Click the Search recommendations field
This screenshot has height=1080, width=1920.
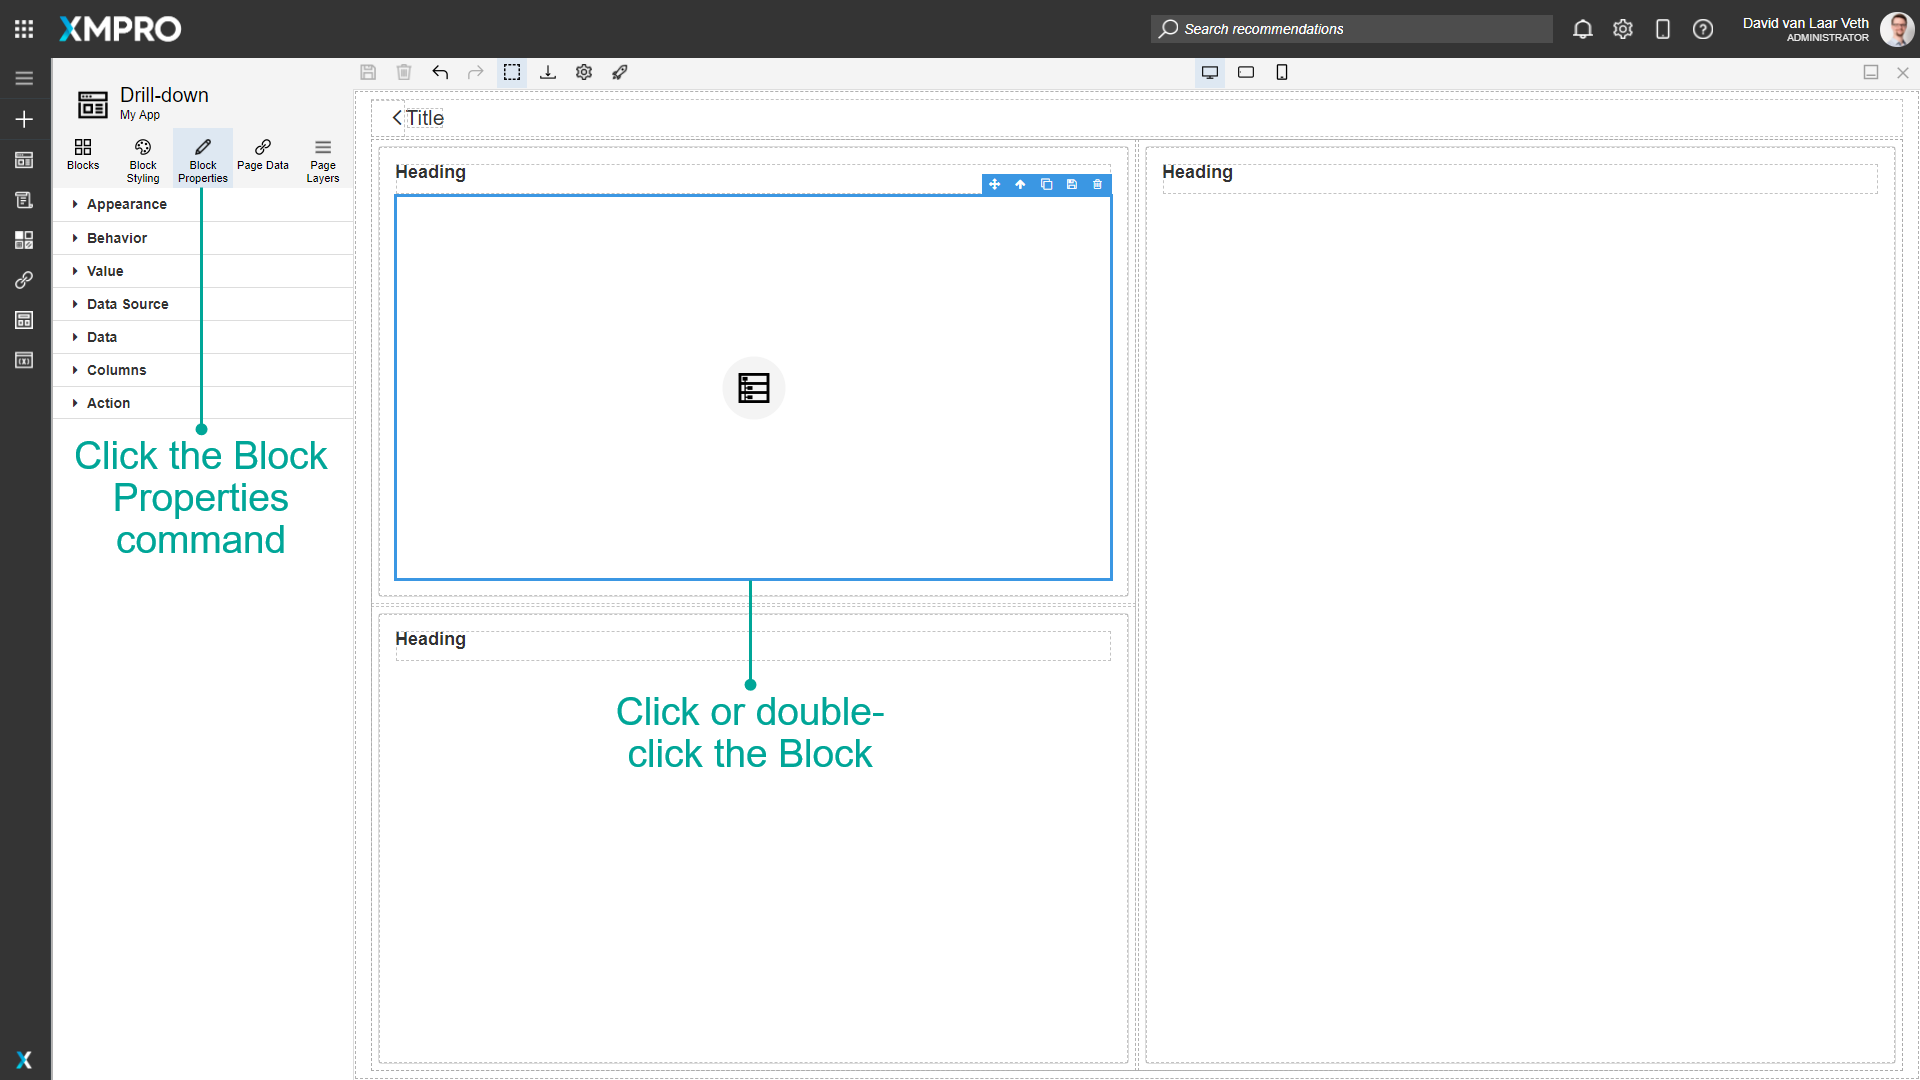coord(1351,29)
